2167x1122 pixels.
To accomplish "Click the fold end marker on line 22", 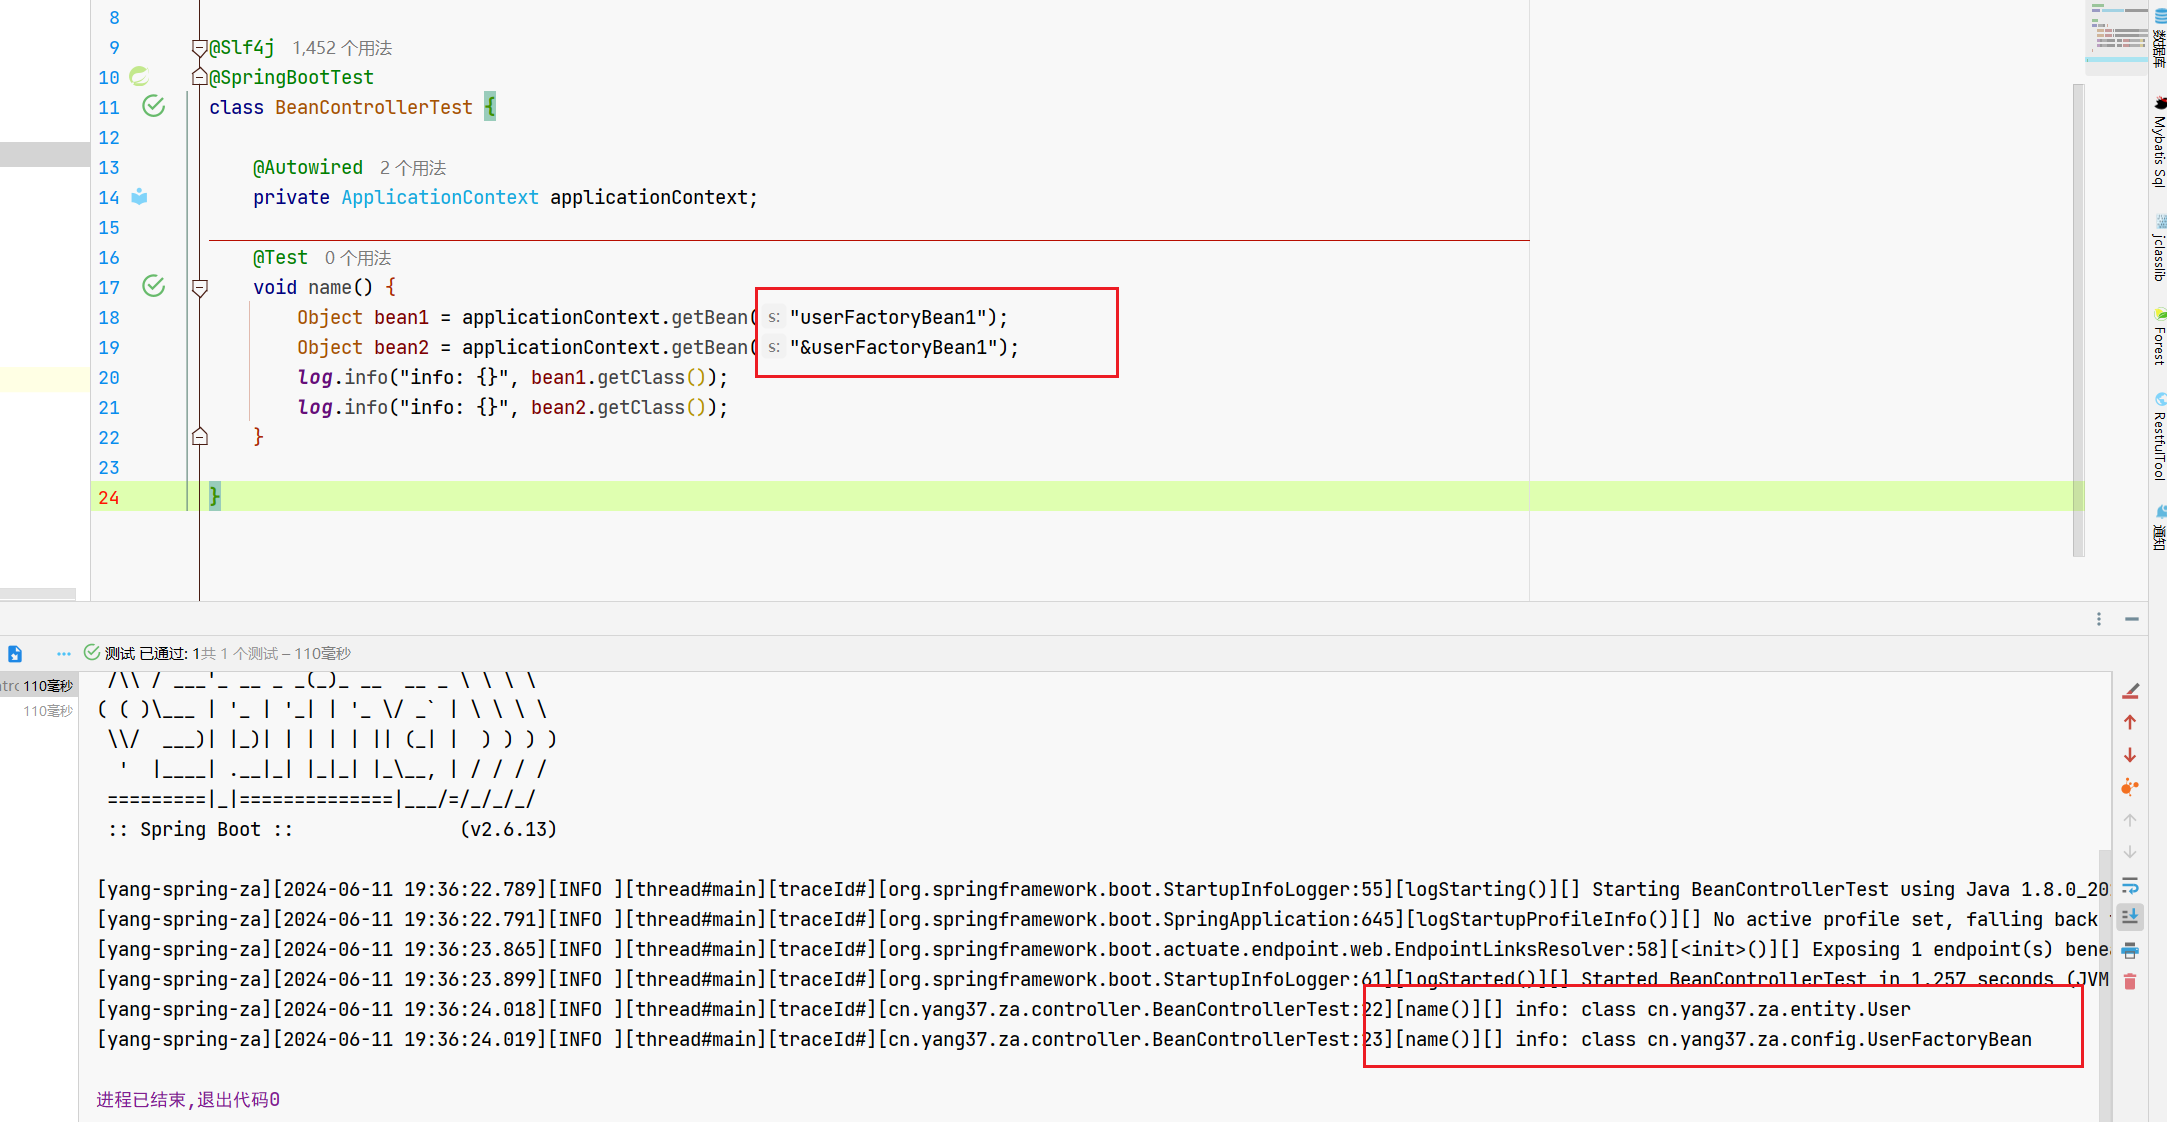I will point(199,437).
